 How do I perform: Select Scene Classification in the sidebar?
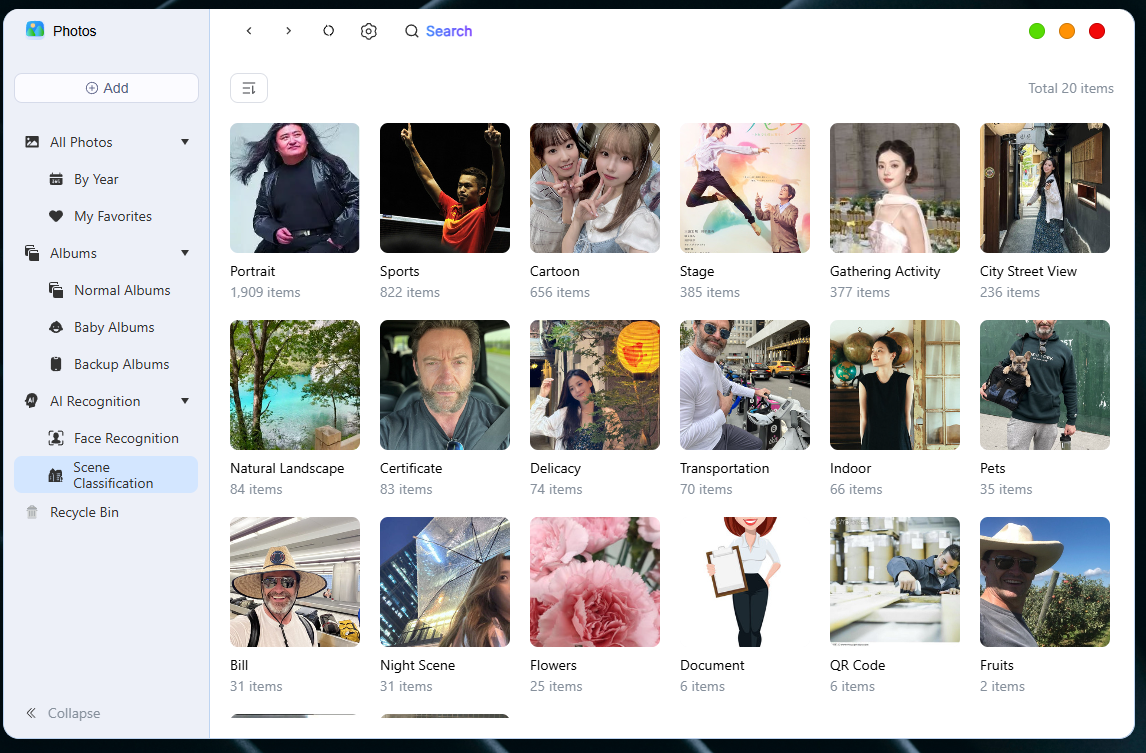pos(106,474)
